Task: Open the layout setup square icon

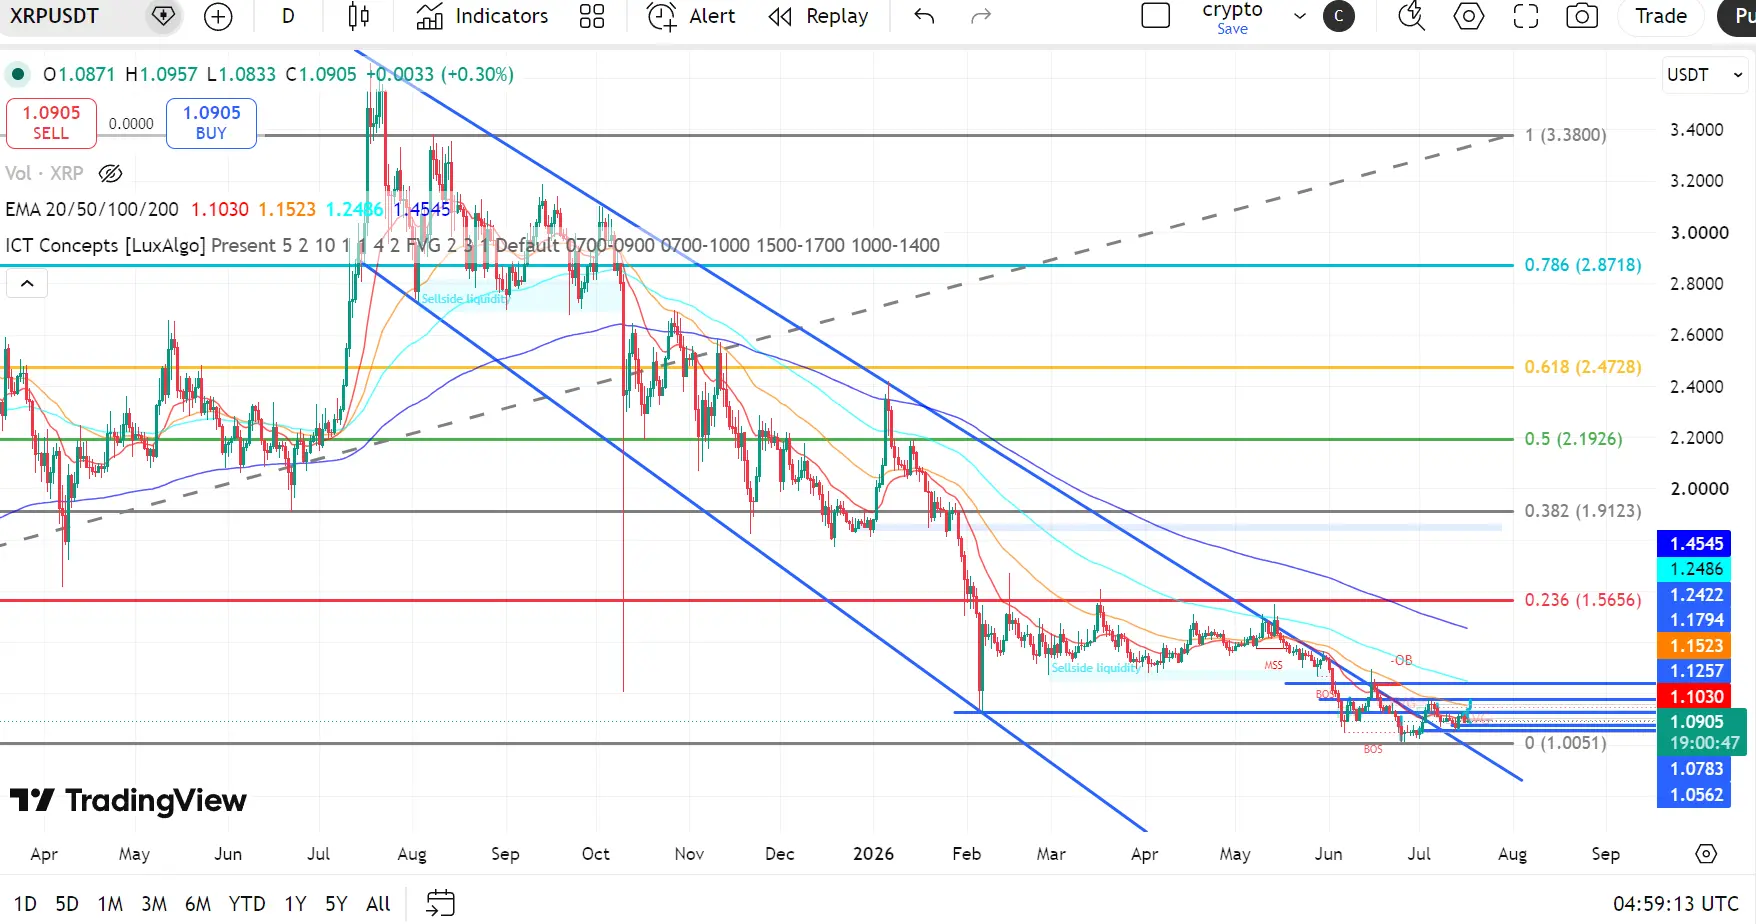Action: [1156, 16]
